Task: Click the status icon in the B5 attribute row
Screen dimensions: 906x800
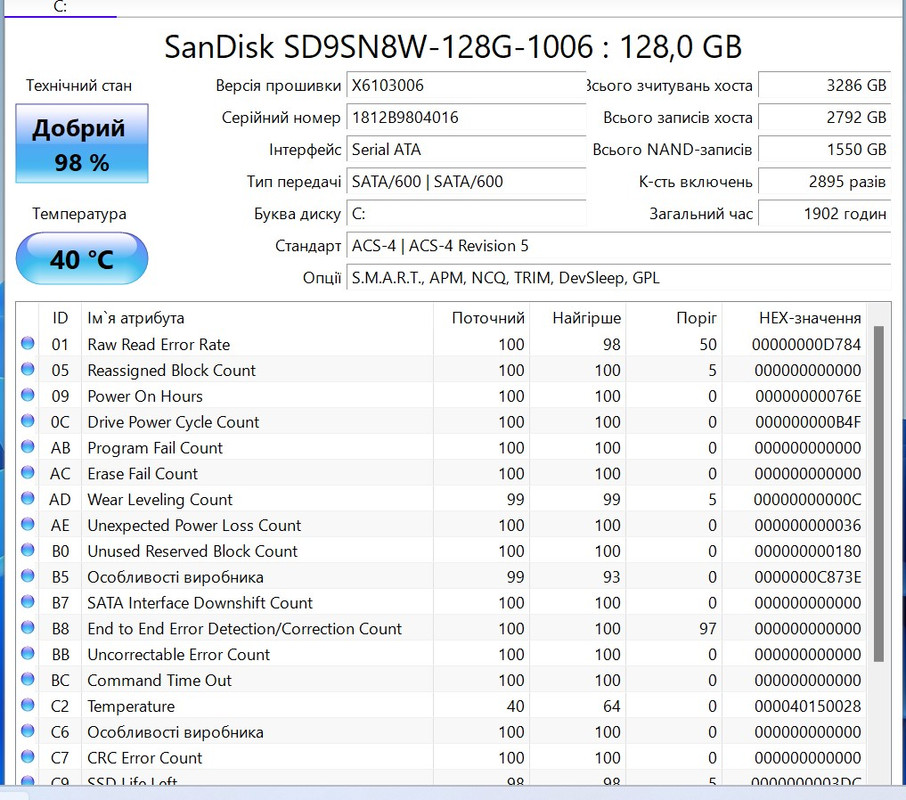Action: (27, 576)
